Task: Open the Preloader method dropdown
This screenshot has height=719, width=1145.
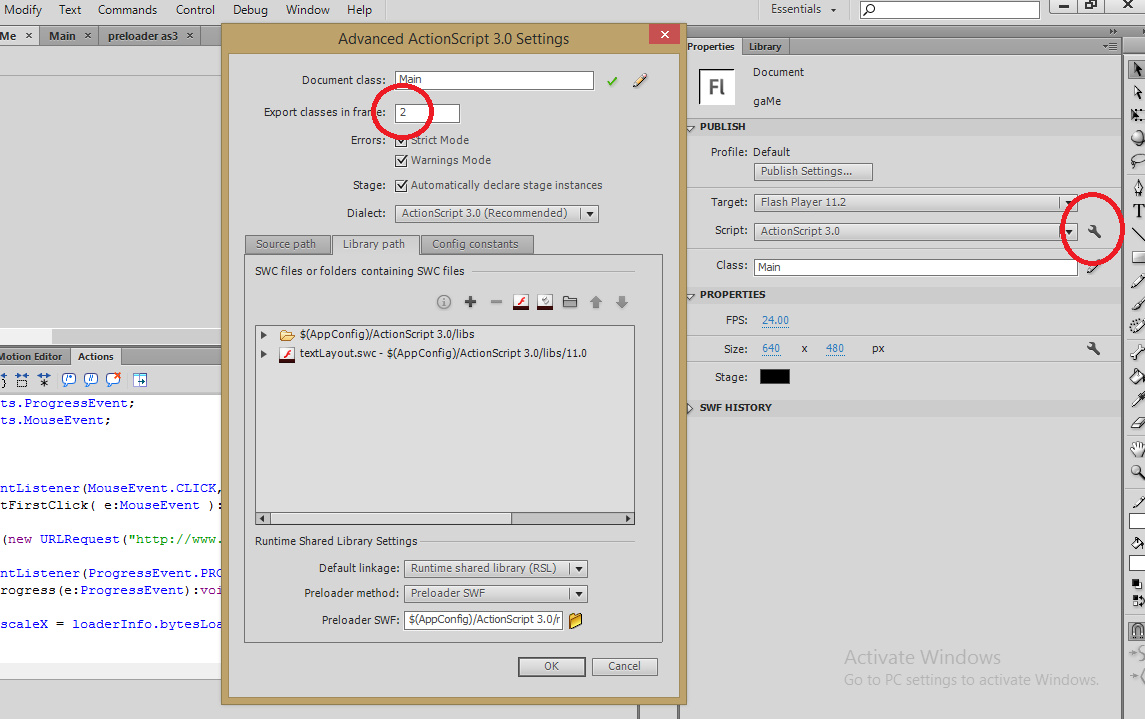Action: [496, 593]
